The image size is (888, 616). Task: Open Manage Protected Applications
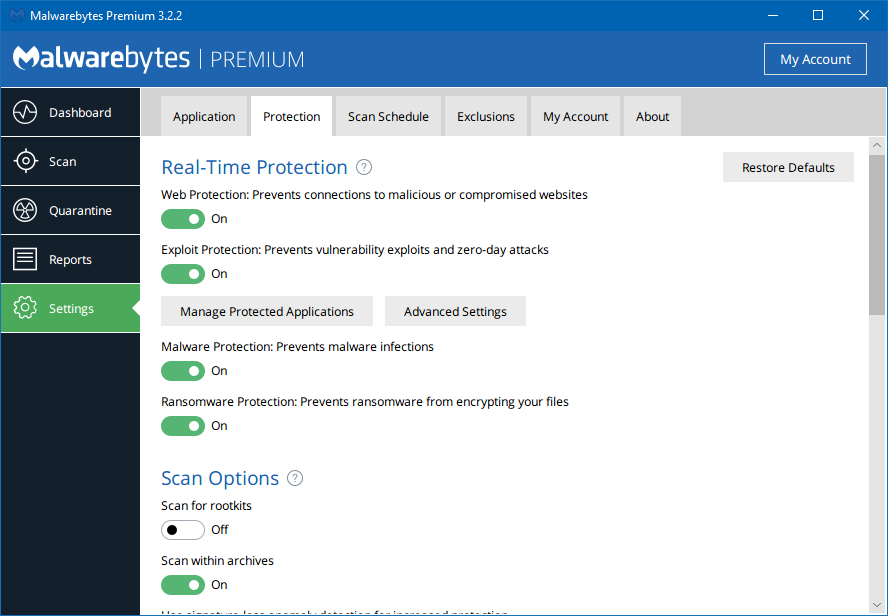pyautogui.click(x=266, y=311)
